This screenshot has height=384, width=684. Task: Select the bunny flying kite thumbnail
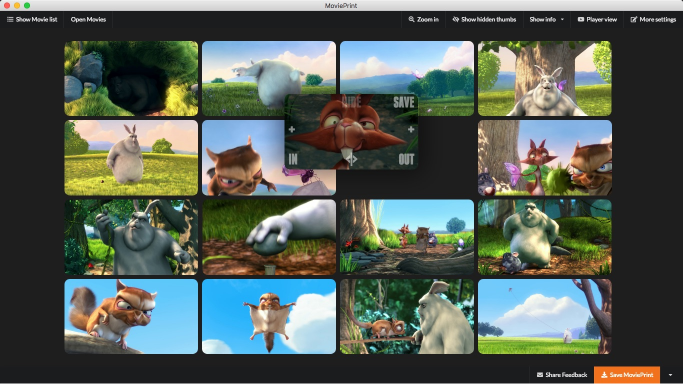coord(545,317)
